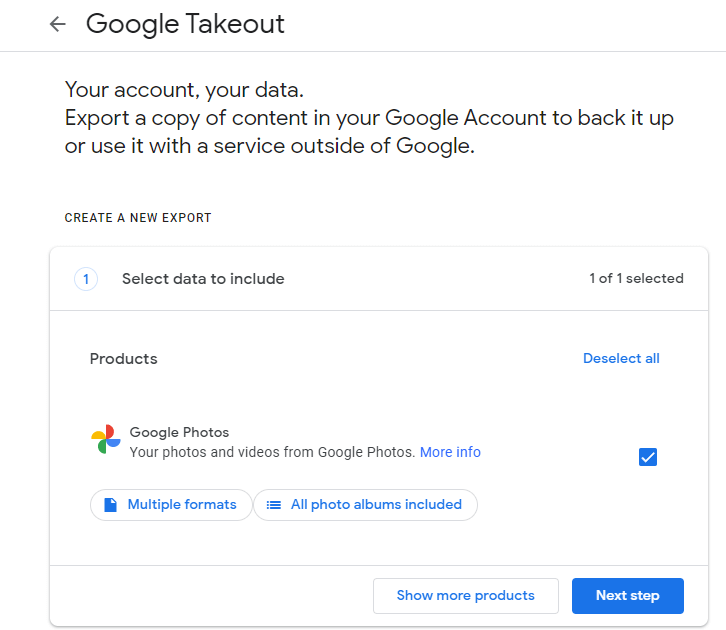Proceed with the Next step button
The image size is (726, 630).
627,596
